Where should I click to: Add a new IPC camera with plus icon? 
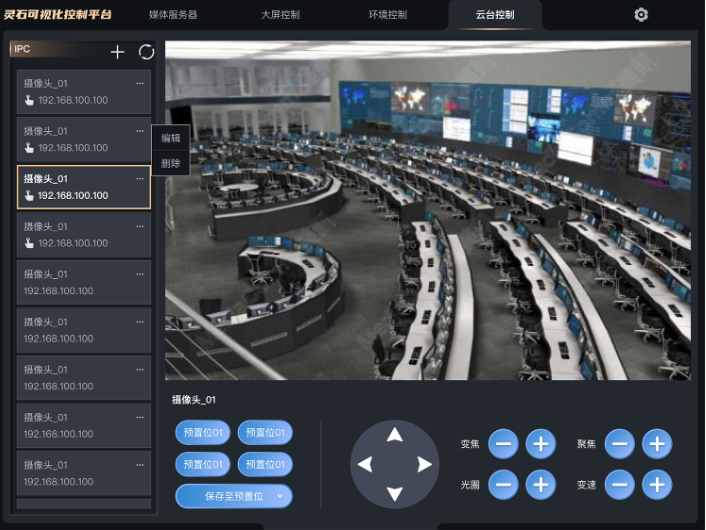pyautogui.click(x=117, y=52)
